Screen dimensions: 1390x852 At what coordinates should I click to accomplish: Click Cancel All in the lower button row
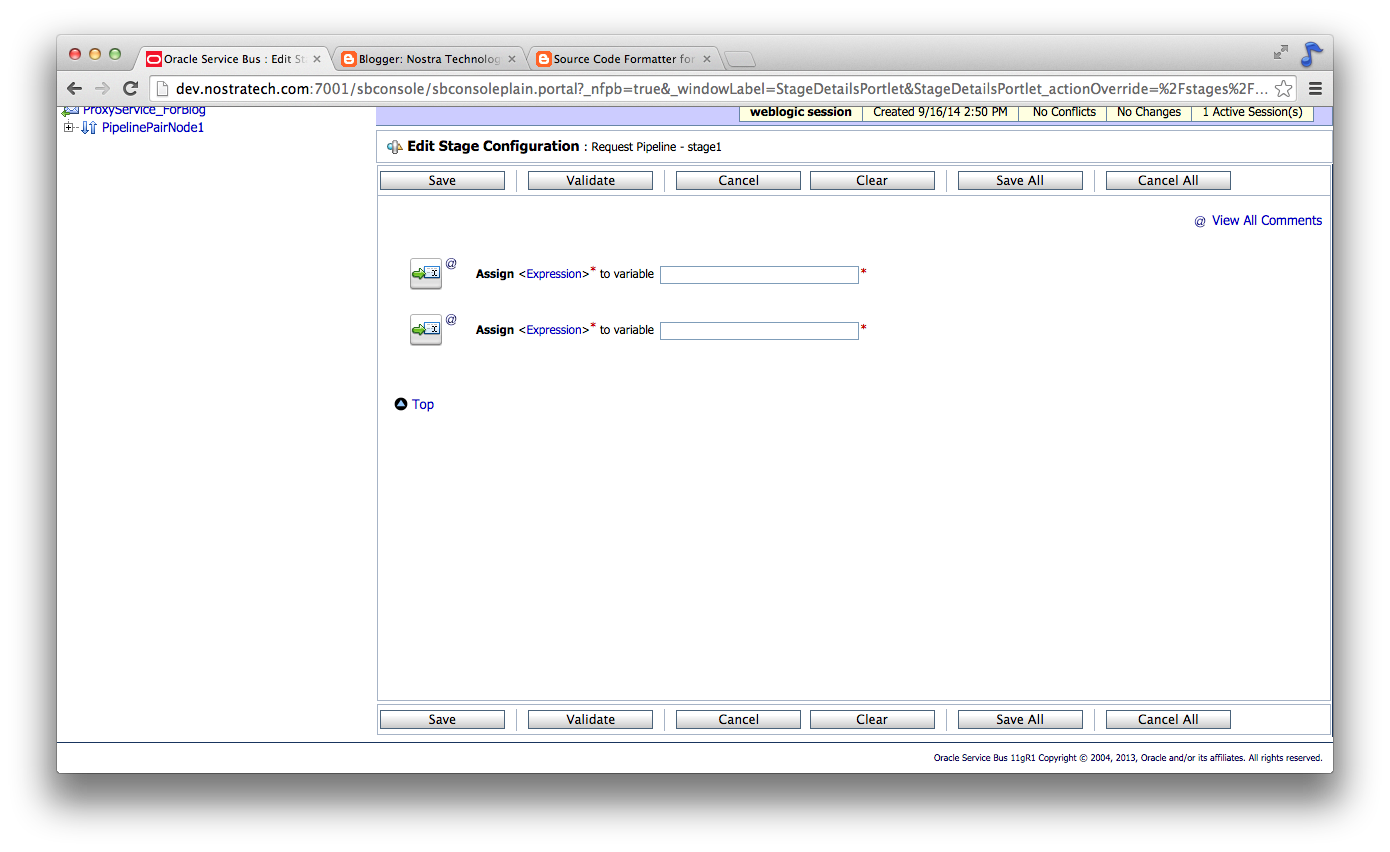coord(1168,720)
